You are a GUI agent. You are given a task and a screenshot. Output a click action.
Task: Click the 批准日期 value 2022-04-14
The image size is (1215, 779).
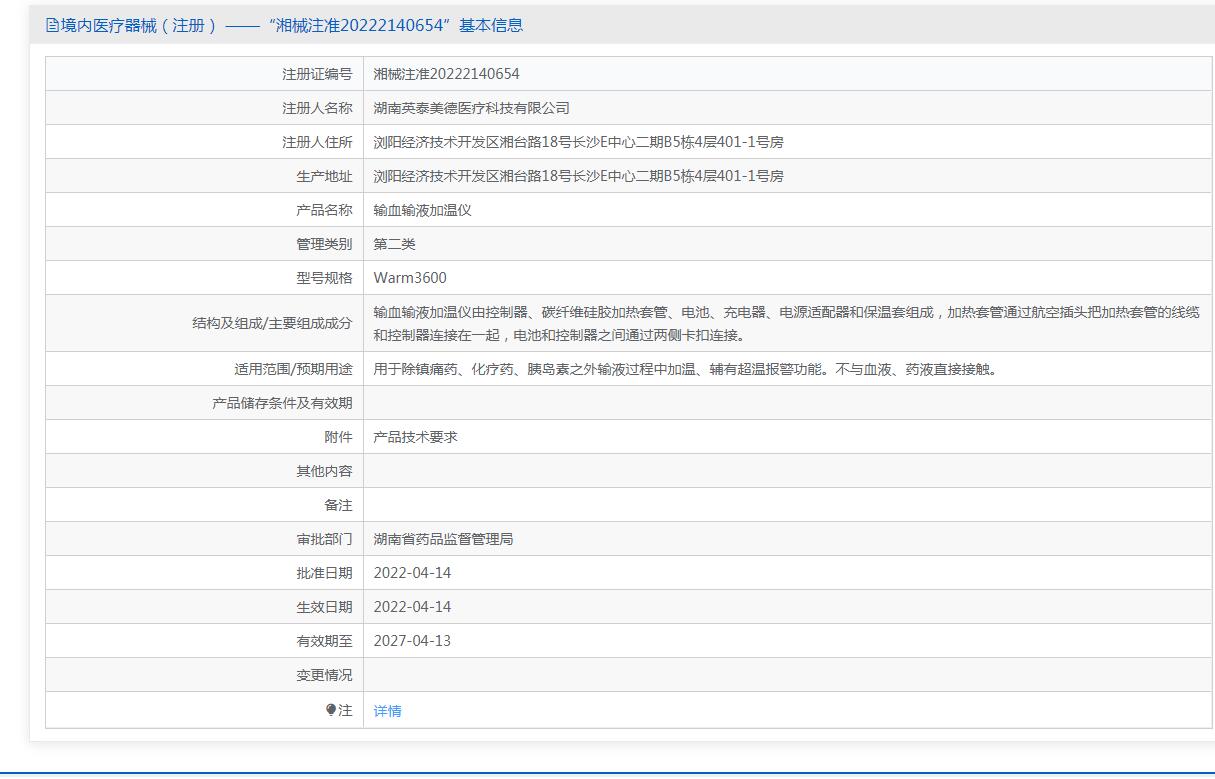click(x=412, y=573)
